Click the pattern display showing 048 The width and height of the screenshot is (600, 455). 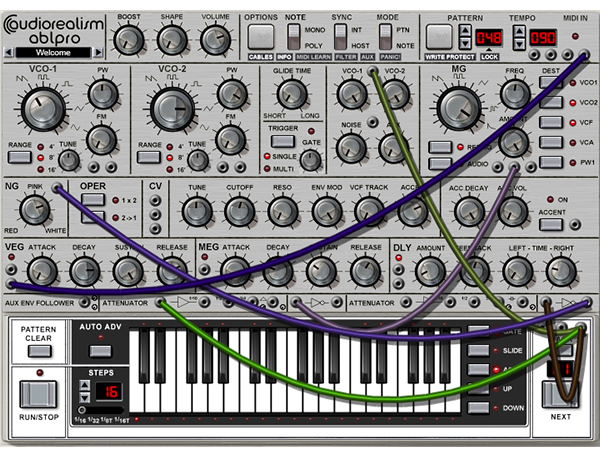click(489, 38)
